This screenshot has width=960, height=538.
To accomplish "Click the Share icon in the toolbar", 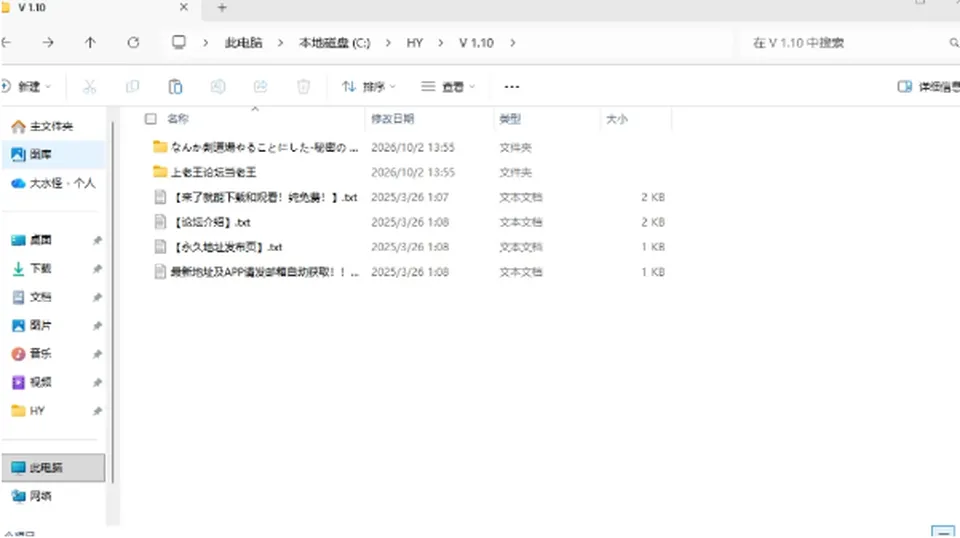I will (x=261, y=87).
